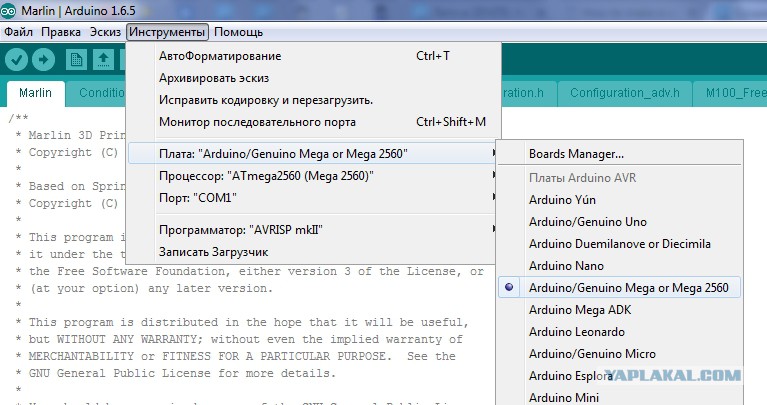Select Arduino Duemilanove or Diecimila board
The width and height of the screenshot is (767, 405).
(619, 244)
